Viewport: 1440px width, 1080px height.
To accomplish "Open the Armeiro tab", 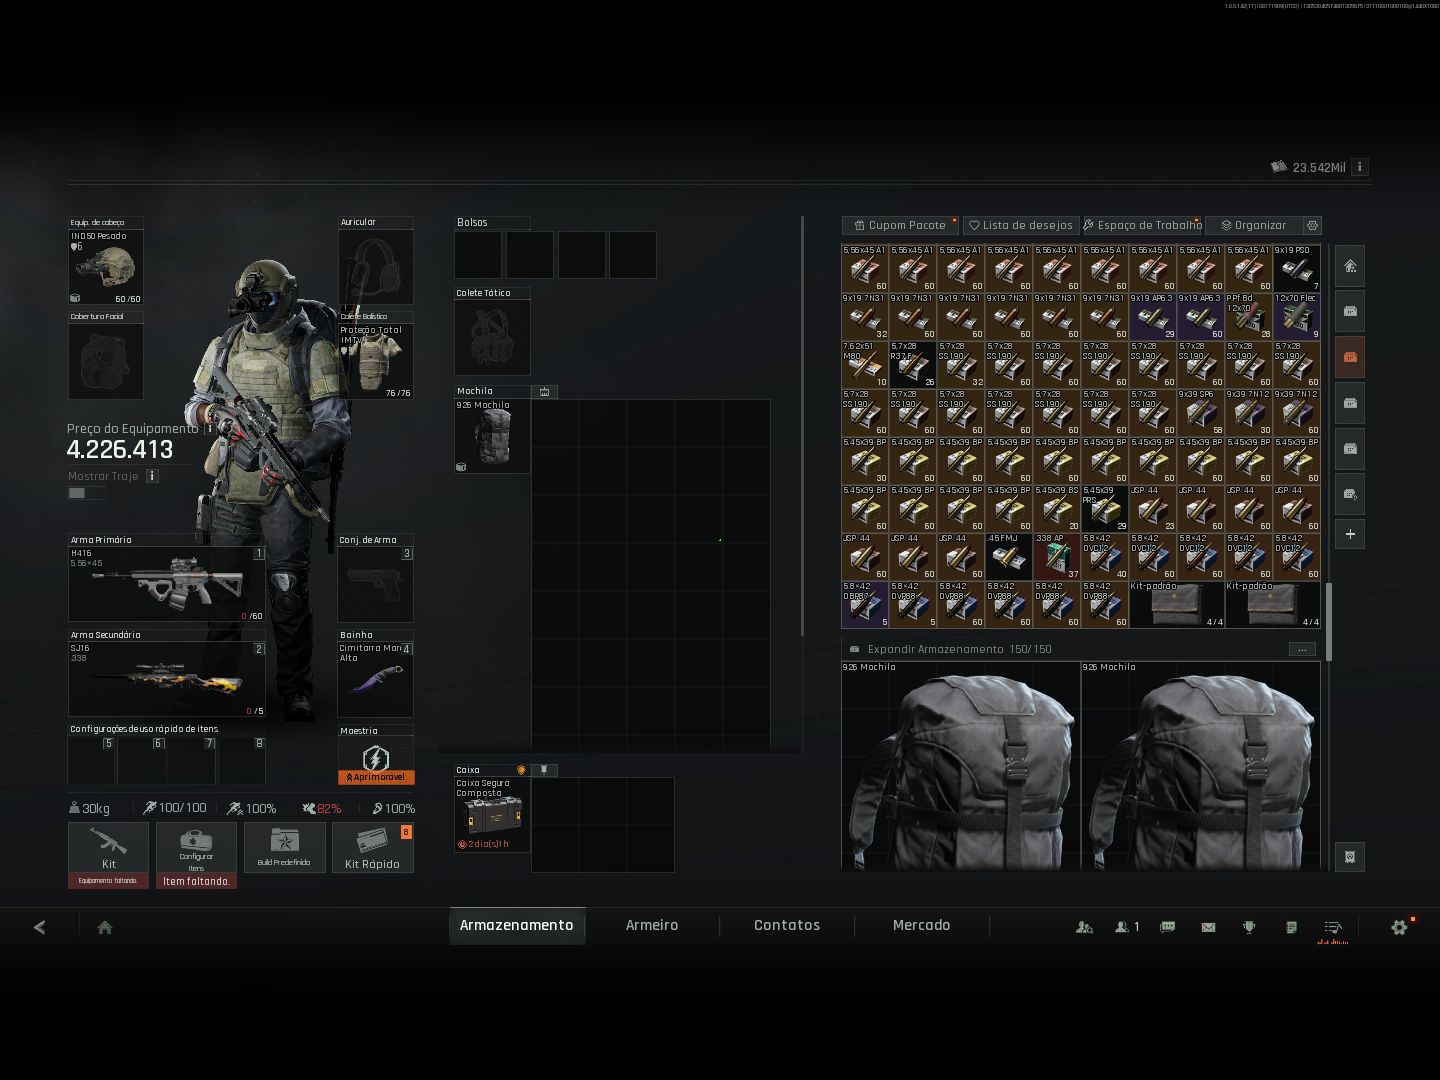I will tap(652, 926).
